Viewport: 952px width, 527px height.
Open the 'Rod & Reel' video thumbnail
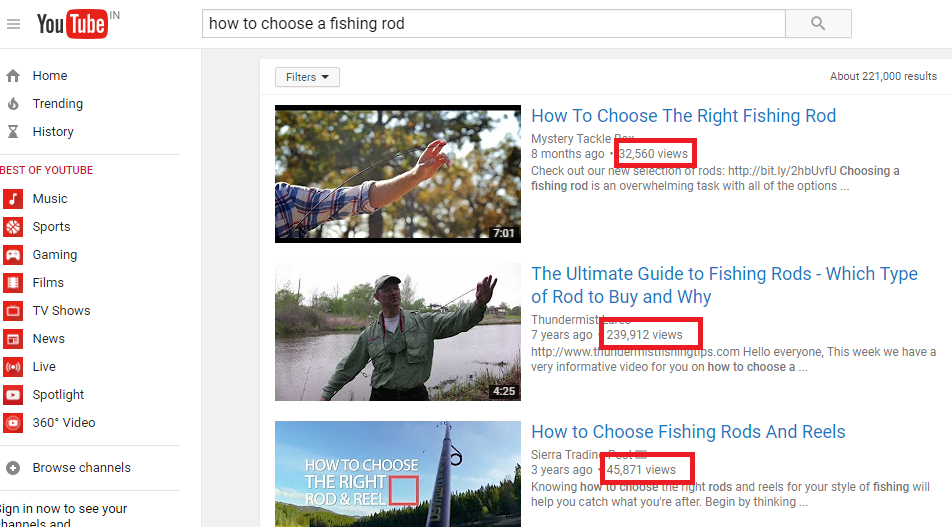coord(398,474)
